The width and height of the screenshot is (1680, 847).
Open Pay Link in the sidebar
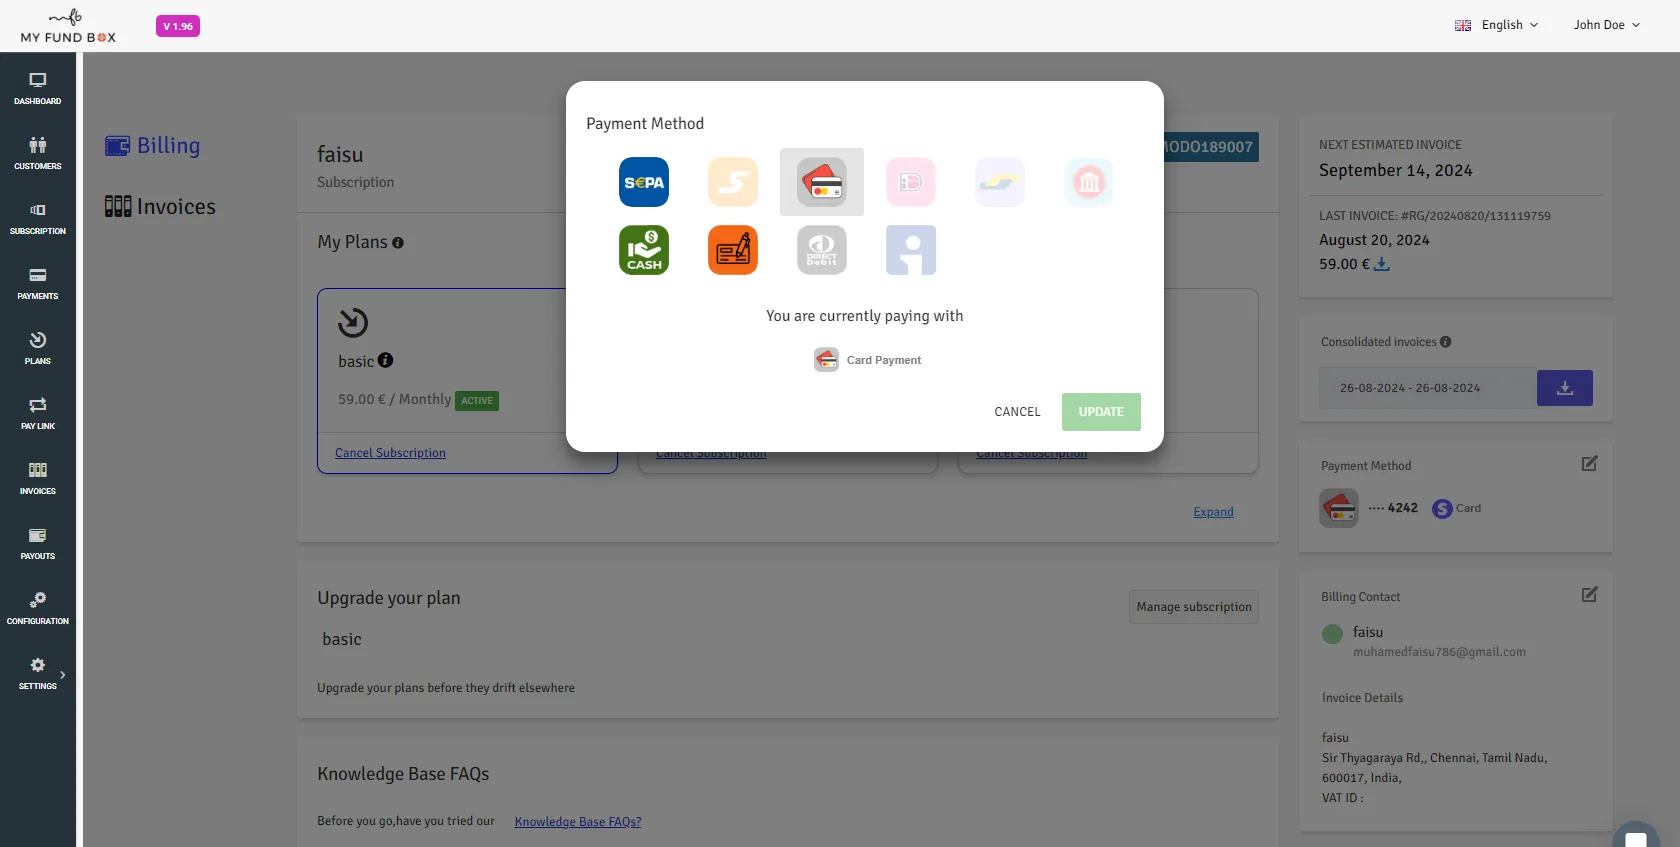click(x=38, y=413)
